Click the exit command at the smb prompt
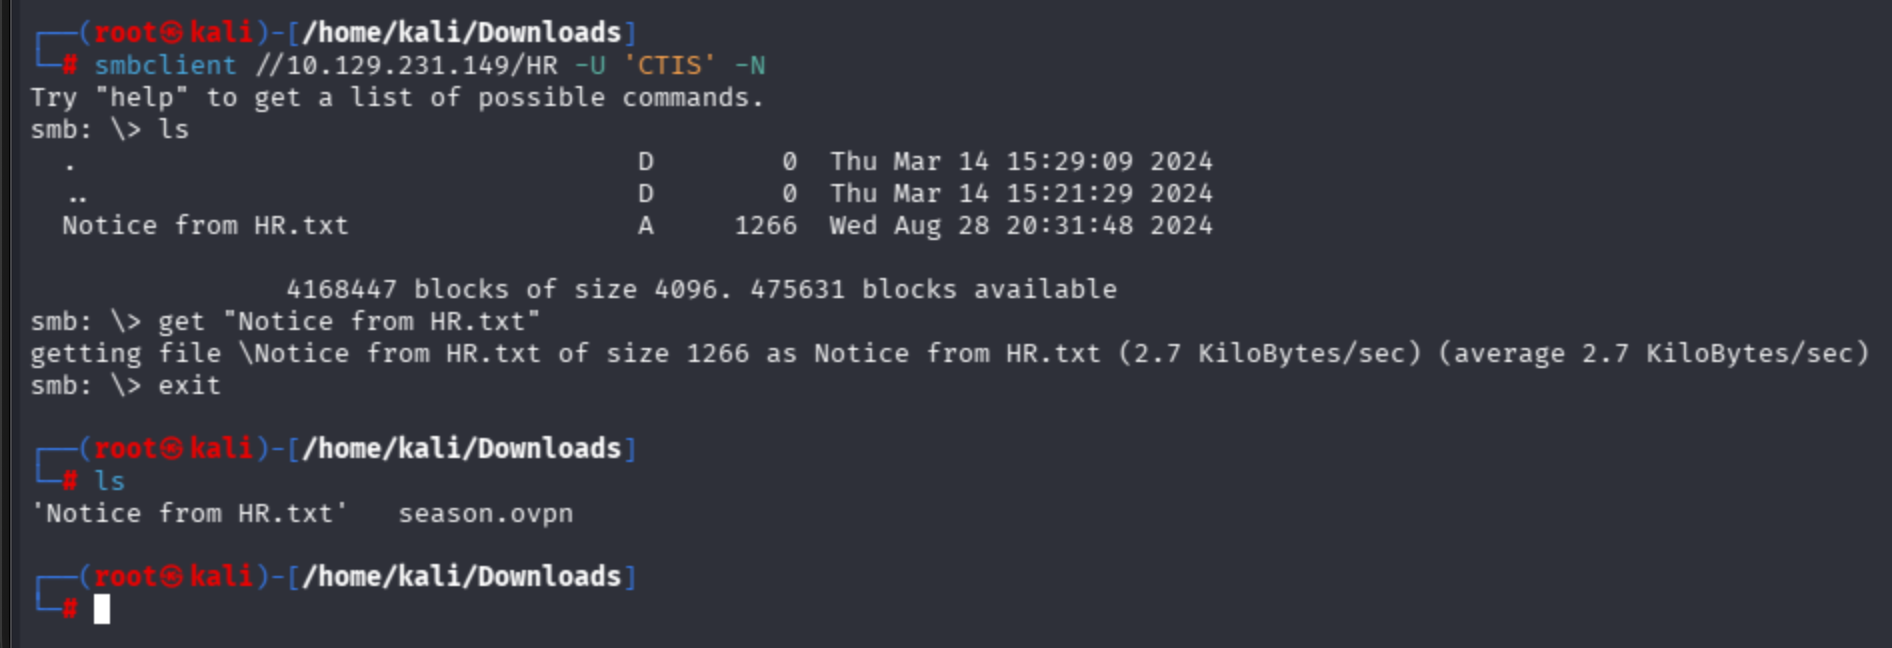The height and width of the screenshot is (648, 1892). tap(189, 386)
